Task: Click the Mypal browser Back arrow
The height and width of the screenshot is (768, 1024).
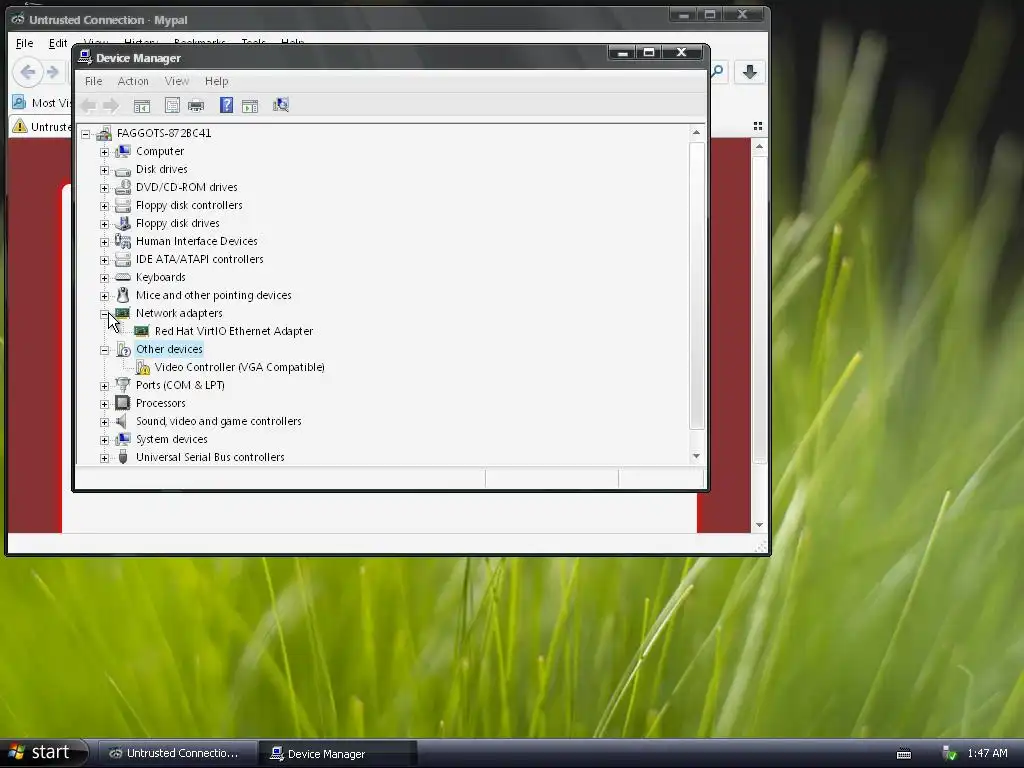Action: coord(27,72)
